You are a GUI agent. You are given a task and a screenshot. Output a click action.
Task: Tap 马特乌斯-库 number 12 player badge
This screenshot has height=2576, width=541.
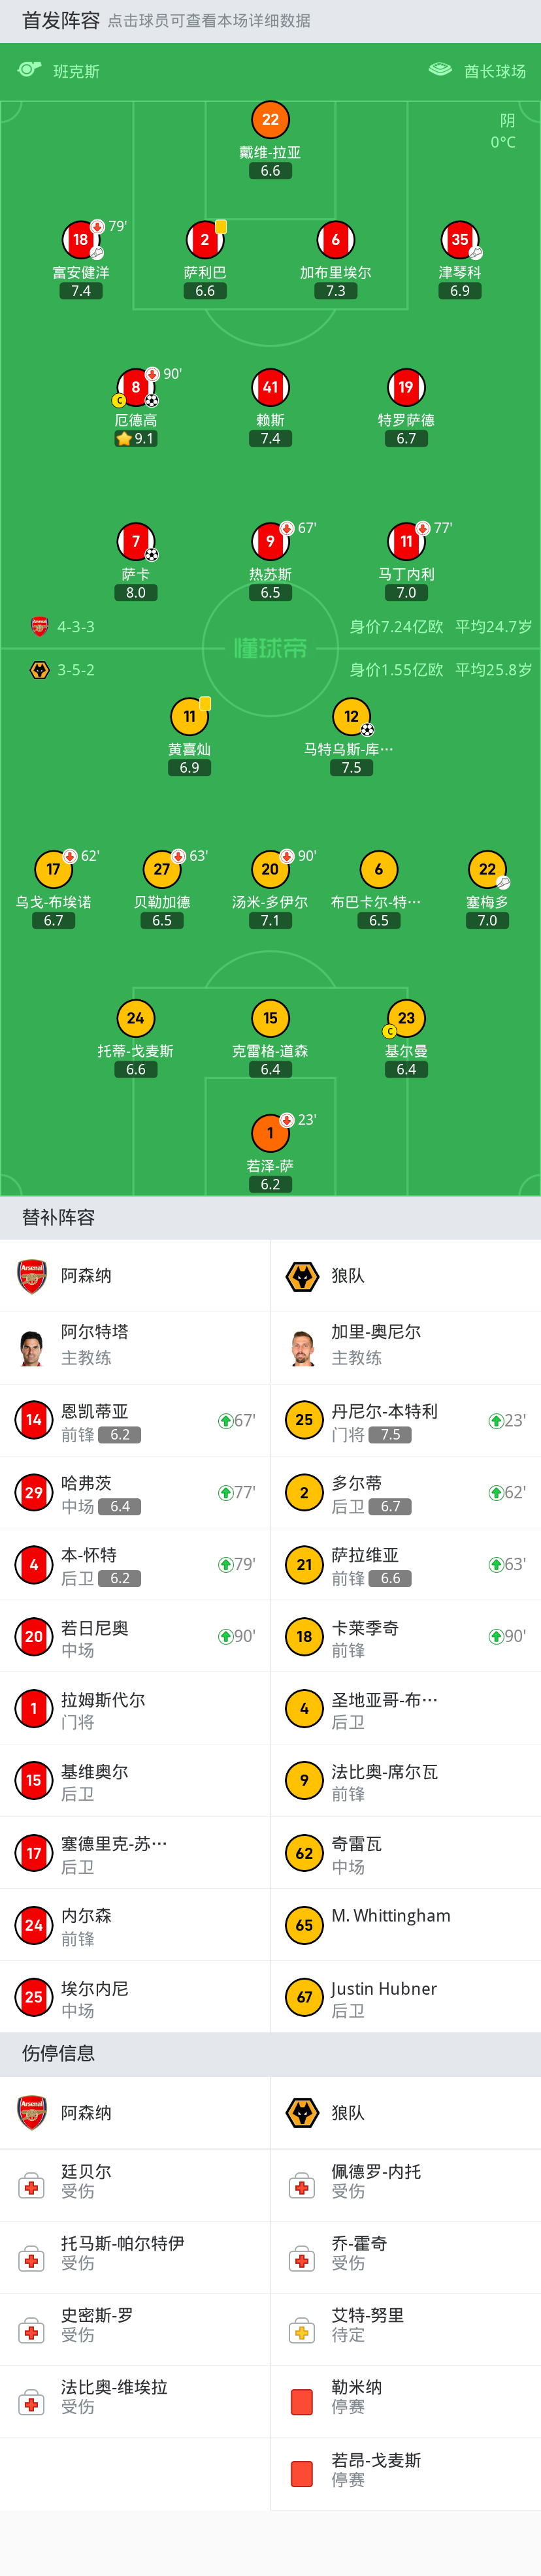tap(351, 716)
